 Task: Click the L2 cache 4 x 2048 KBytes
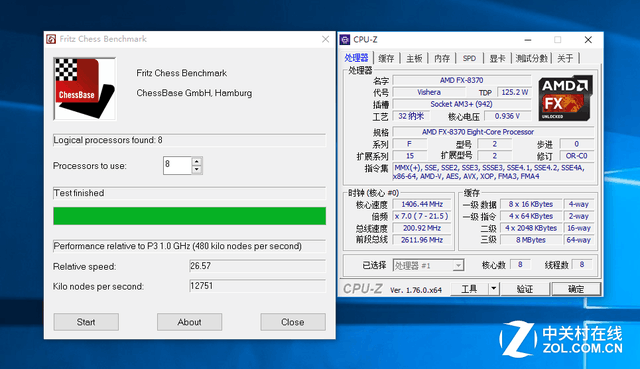point(531,228)
